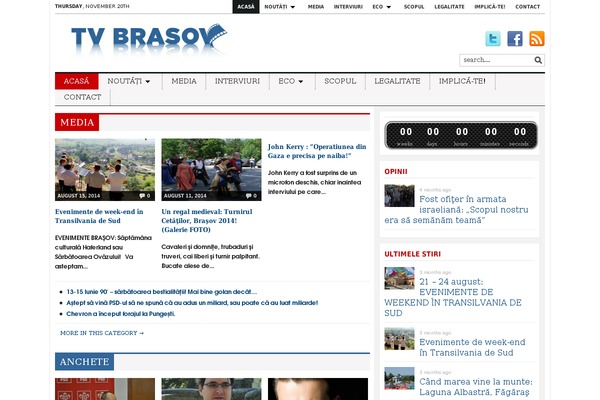The height and width of the screenshot is (400, 600).
Task: Open the red Acasă main tab
Action: [77, 81]
